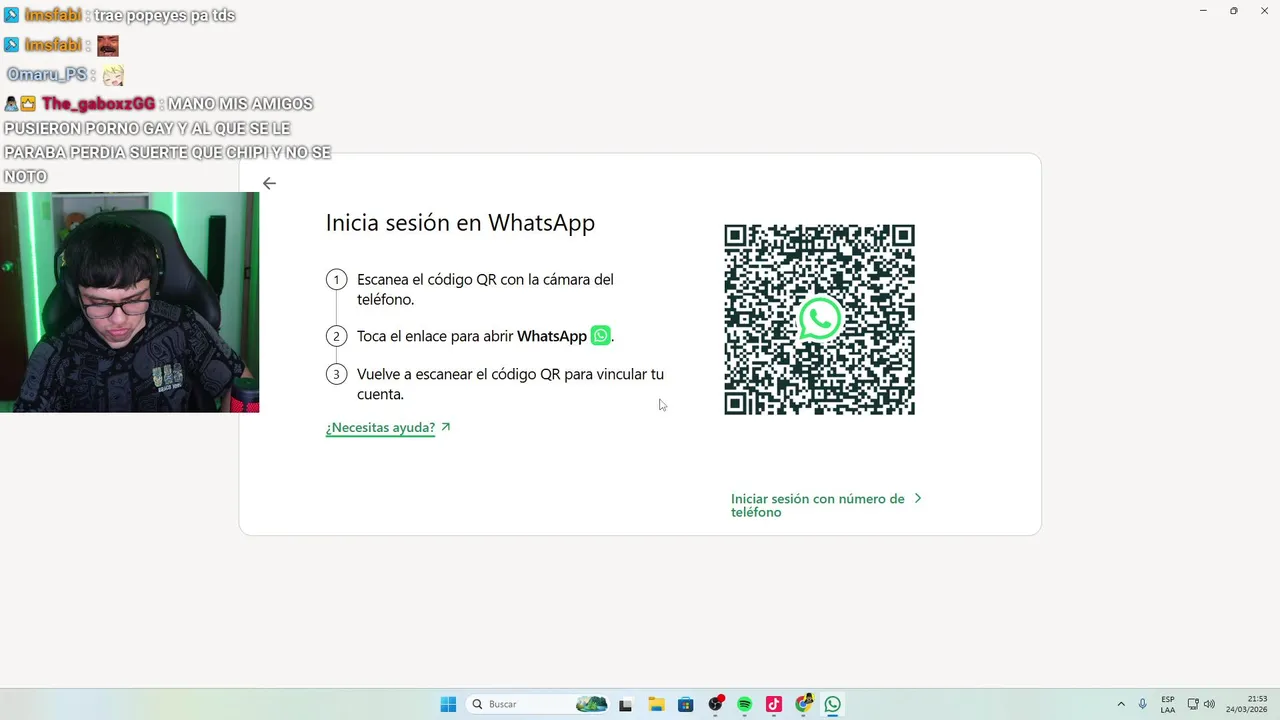The width and height of the screenshot is (1280, 720).
Task: Restore down the WhatsApp window
Action: coord(1233,10)
